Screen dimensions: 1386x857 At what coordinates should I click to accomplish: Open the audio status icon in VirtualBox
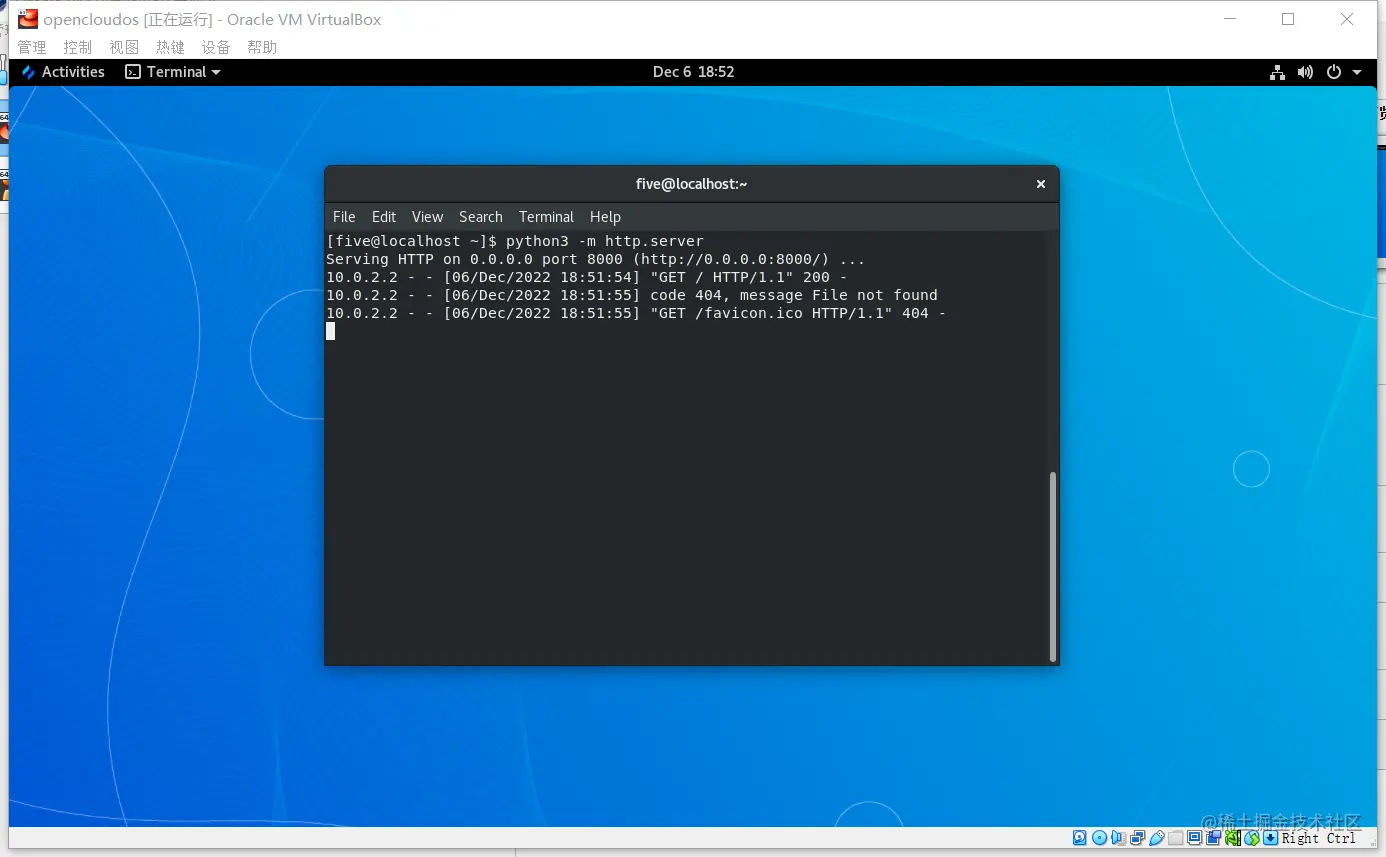(x=1119, y=838)
